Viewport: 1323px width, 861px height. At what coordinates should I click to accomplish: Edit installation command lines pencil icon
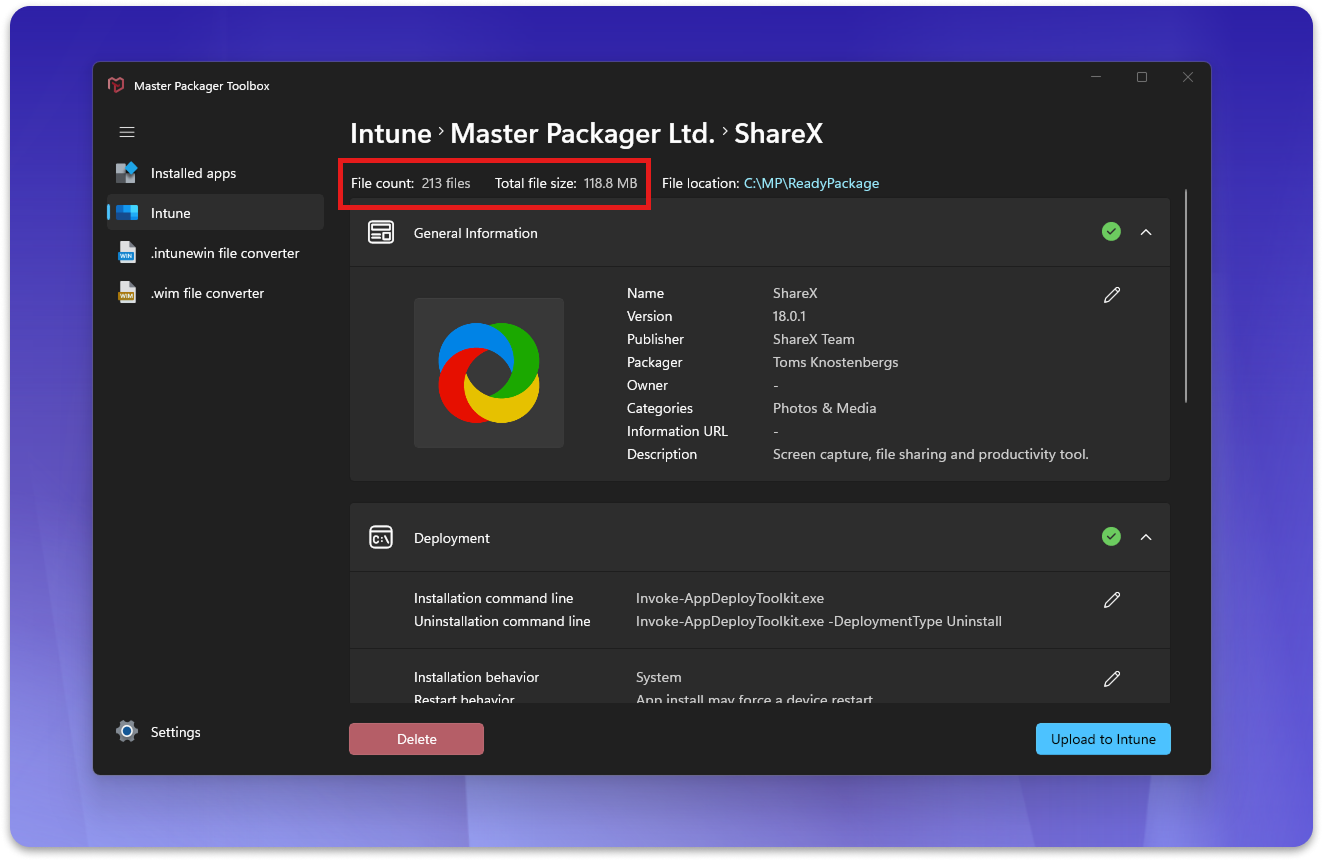click(x=1111, y=600)
